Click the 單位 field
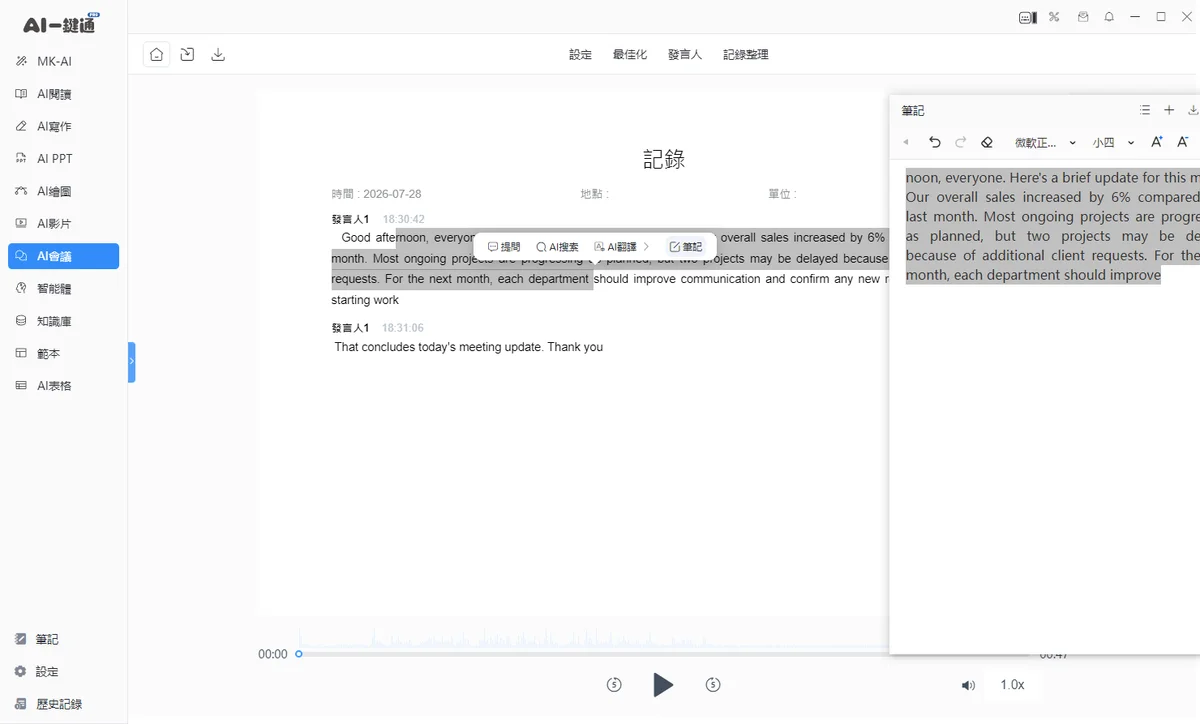Screen dimensions: 1200x724 point(782,194)
